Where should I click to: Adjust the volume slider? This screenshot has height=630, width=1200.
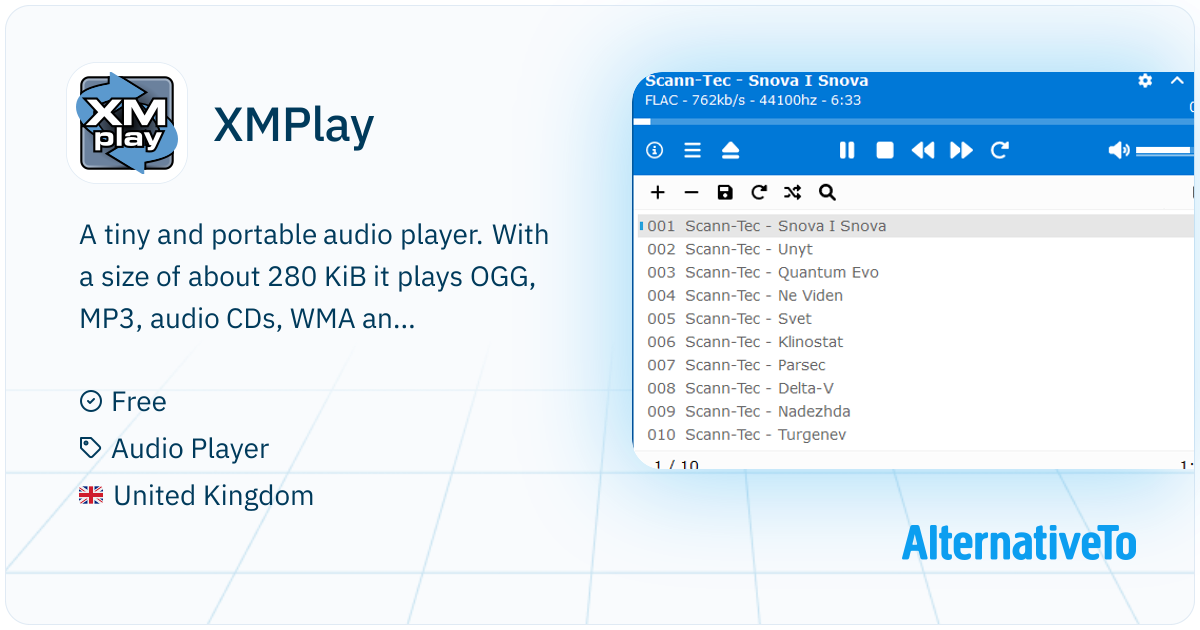[x=1165, y=150]
